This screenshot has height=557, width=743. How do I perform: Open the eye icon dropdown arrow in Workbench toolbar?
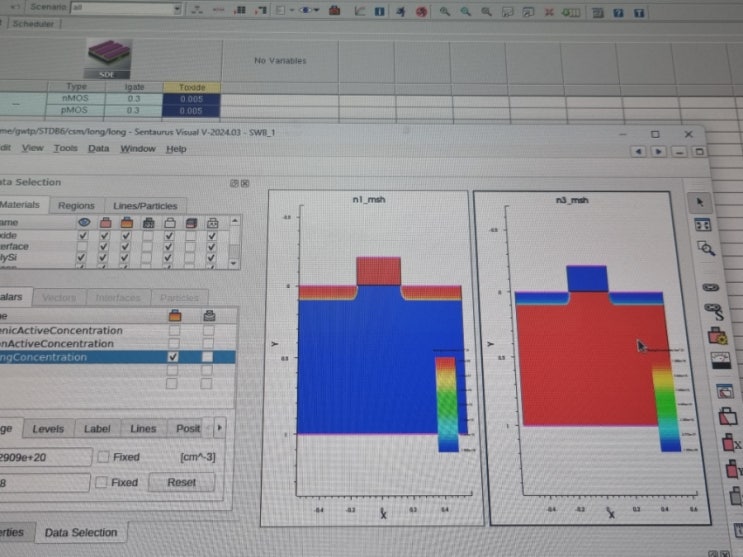(316, 10)
